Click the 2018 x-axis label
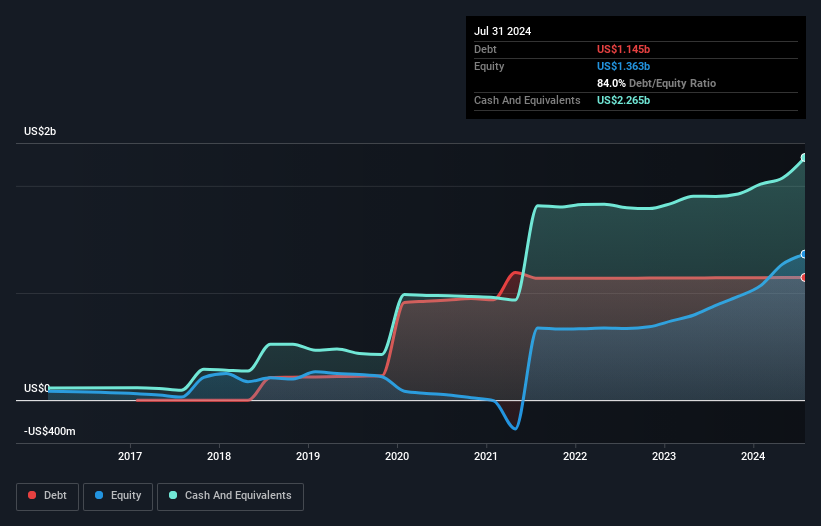The height and width of the screenshot is (526, 821). coord(219,456)
